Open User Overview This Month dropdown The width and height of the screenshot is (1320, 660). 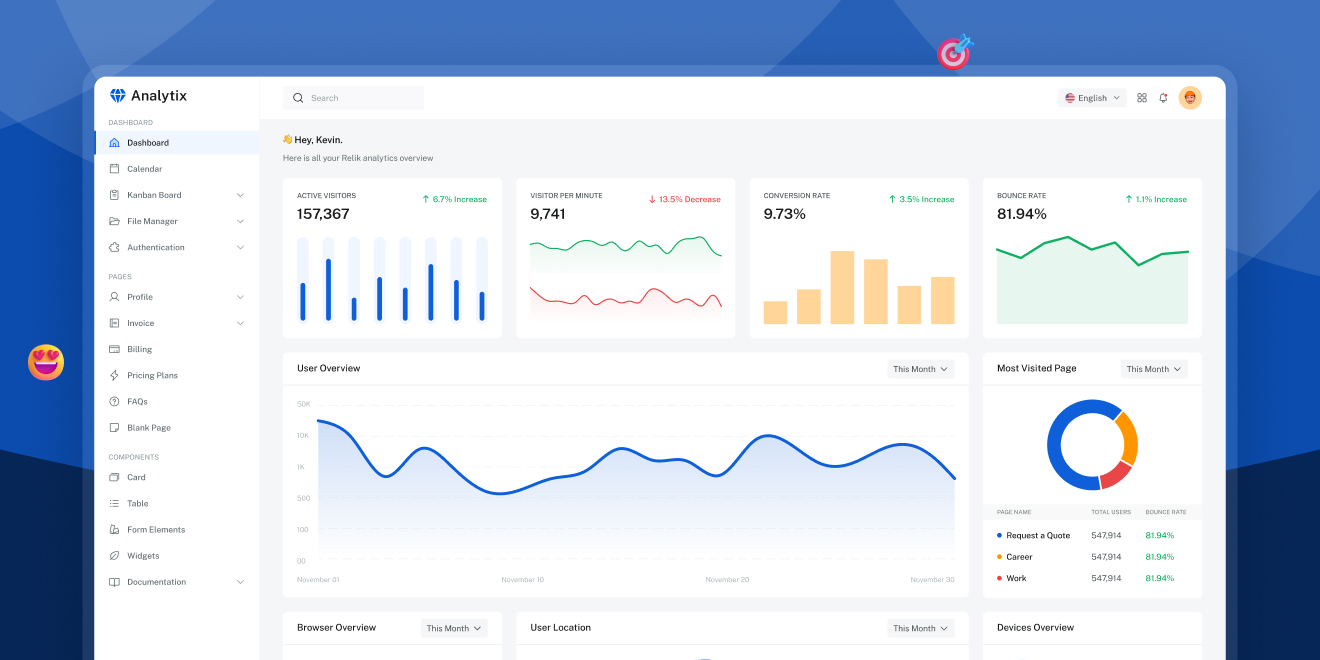coord(921,369)
